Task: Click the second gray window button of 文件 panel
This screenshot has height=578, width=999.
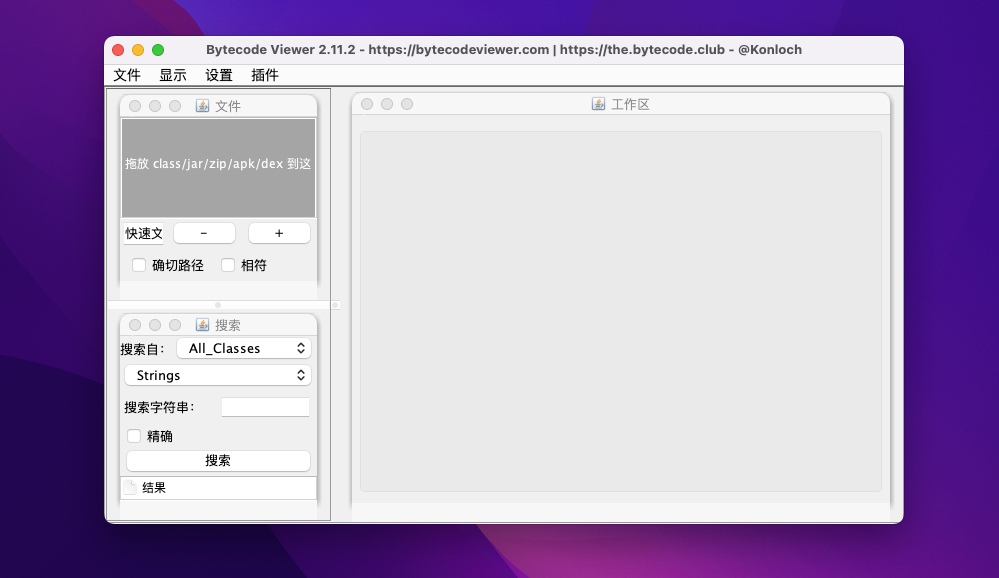Action: point(155,106)
